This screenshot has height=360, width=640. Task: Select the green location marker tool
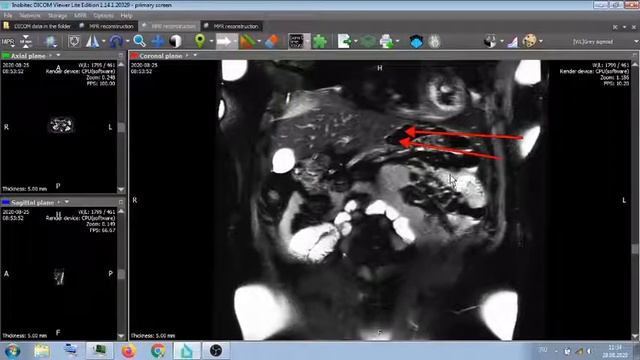tap(200, 41)
